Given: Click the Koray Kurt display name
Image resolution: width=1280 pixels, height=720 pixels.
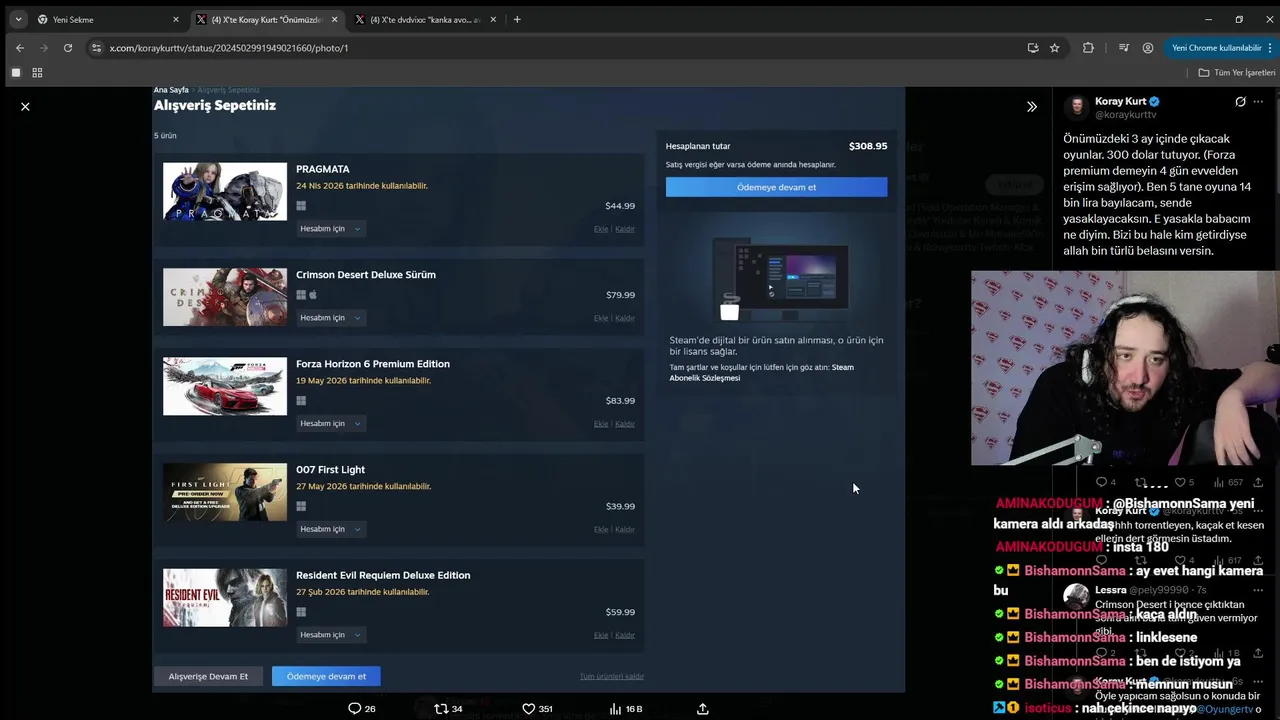Looking at the screenshot, I should point(1120,101).
